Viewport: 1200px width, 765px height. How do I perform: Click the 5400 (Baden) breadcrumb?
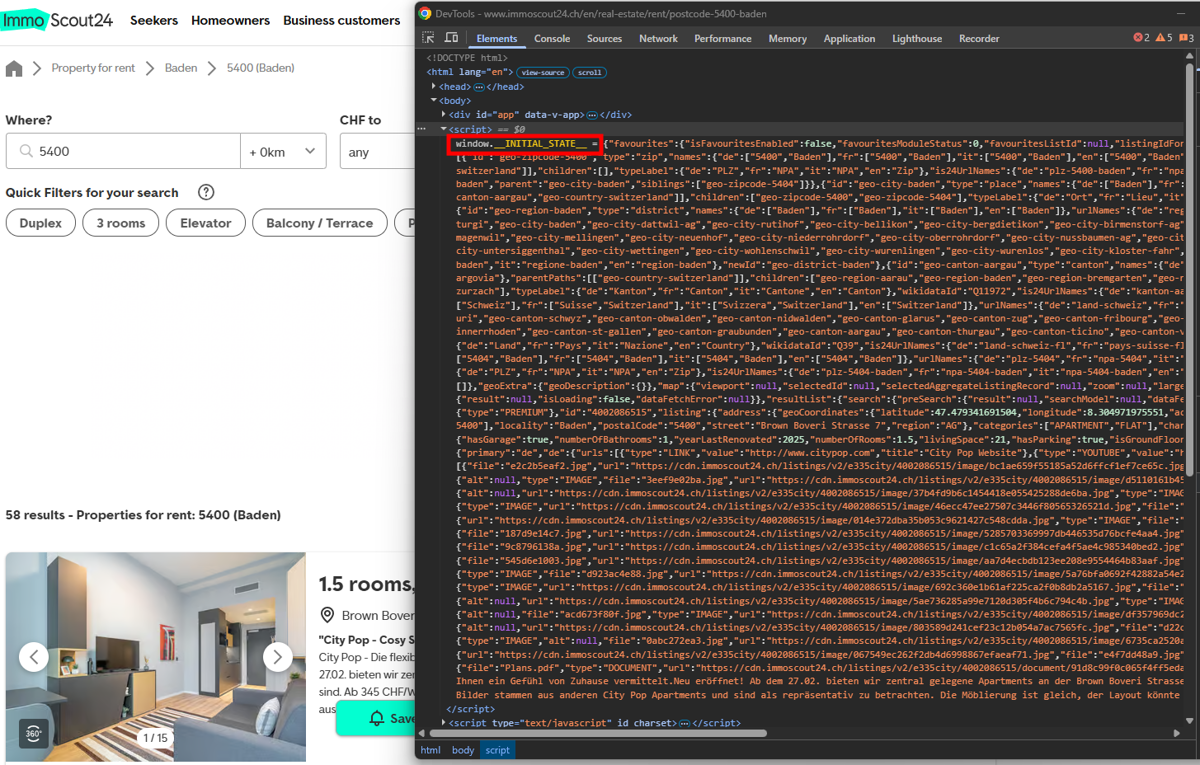260,68
